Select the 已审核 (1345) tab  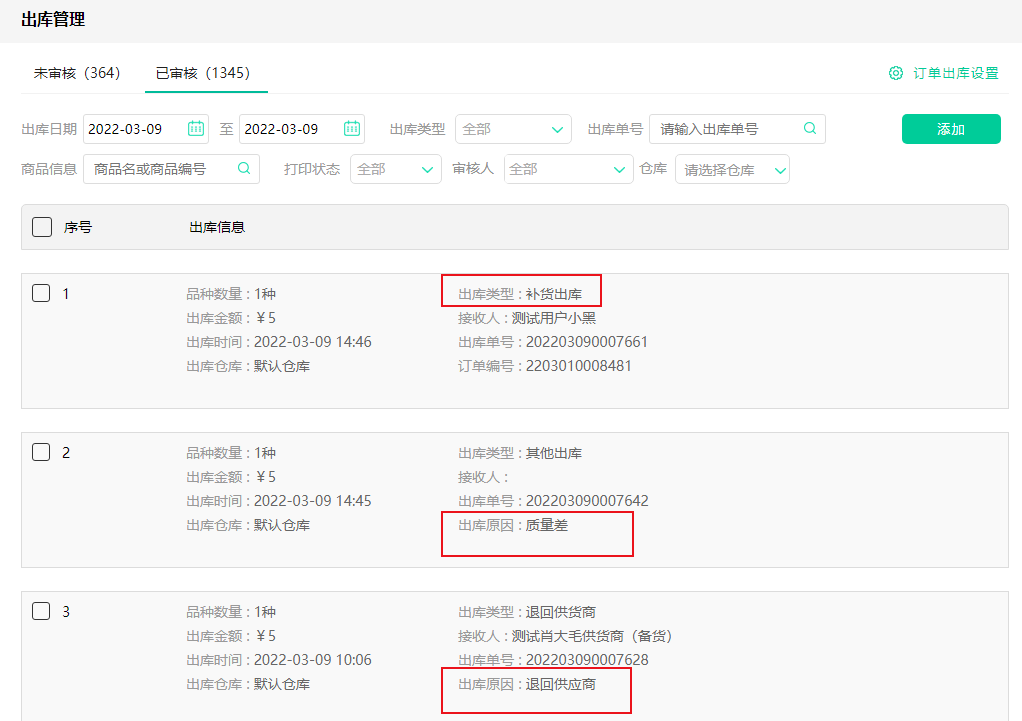coord(205,74)
